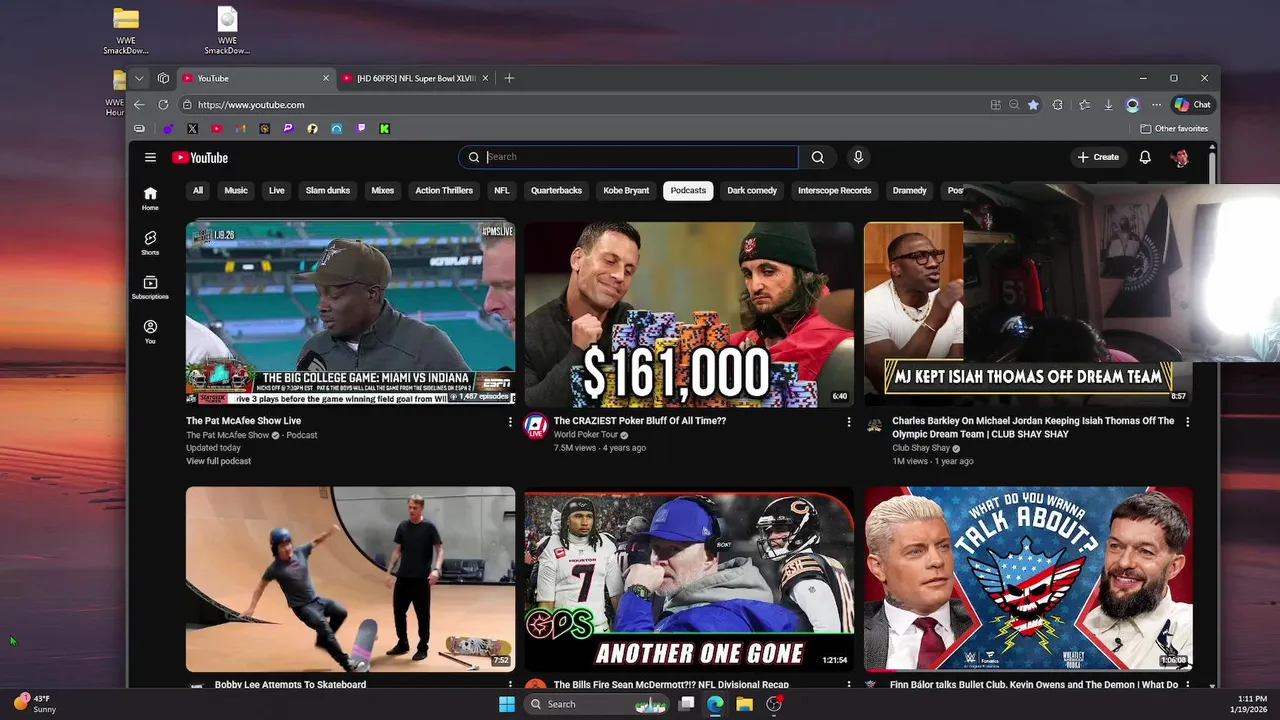Select the Quarterbacks filter chip
Viewport: 1280px width, 720px height.
(556, 190)
